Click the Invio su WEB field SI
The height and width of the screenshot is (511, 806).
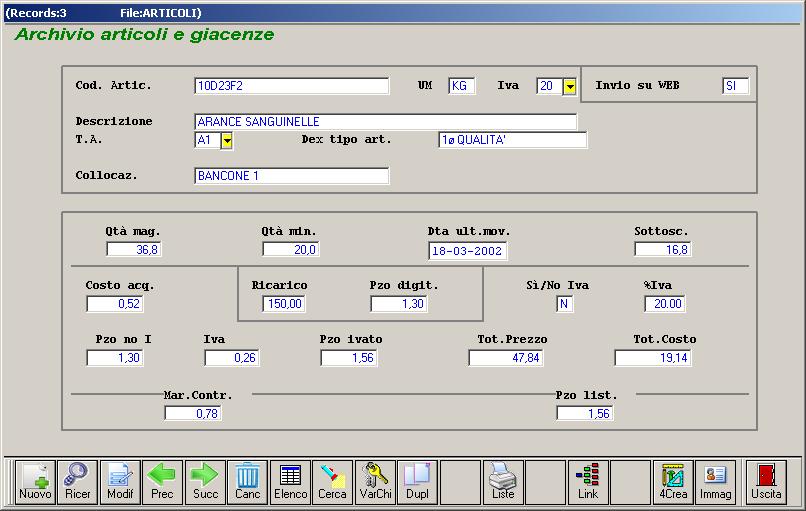[x=736, y=86]
